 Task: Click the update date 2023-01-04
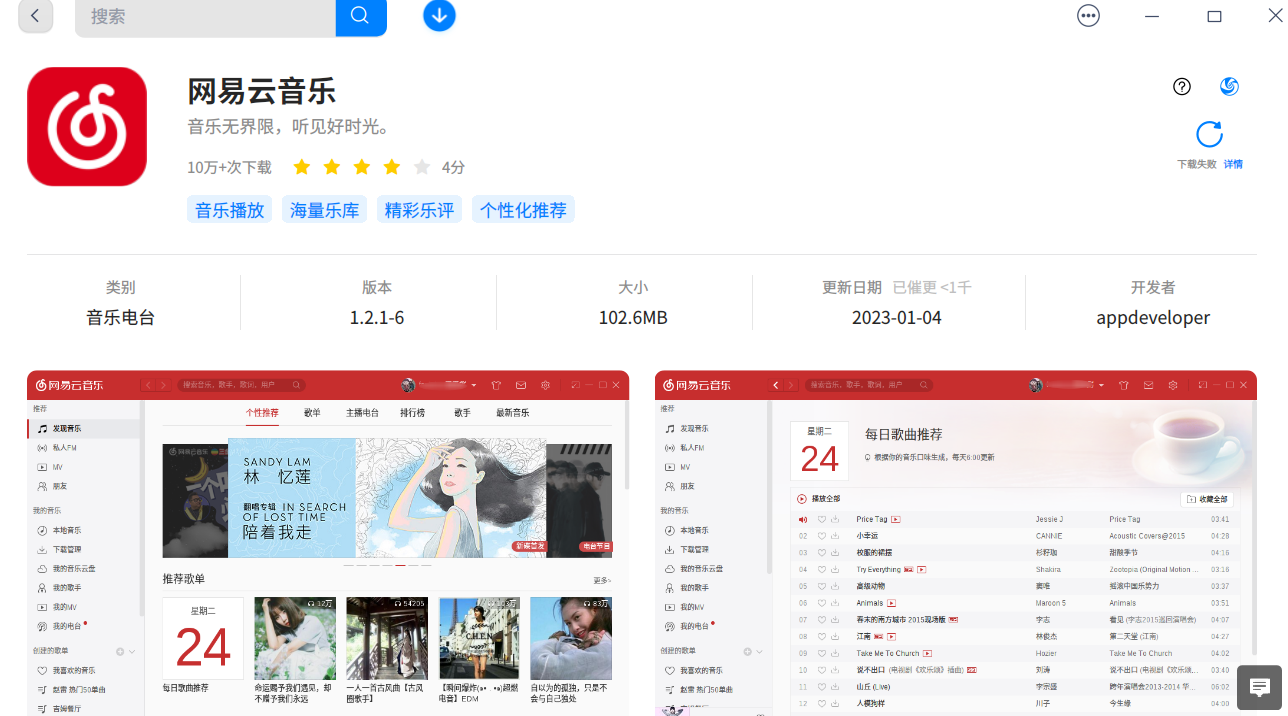tap(897, 318)
